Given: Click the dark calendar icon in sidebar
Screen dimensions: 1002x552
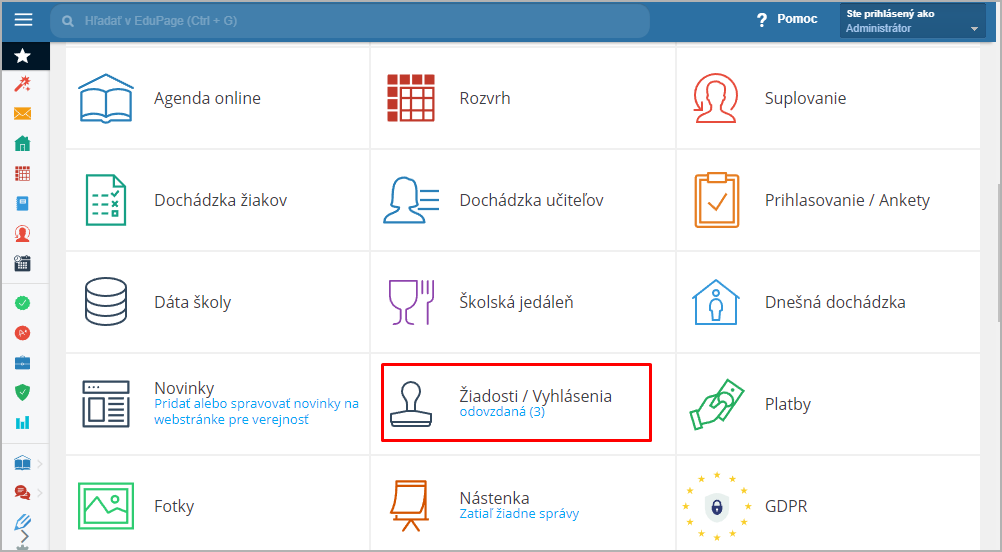Looking at the screenshot, I should [x=22, y=263].
